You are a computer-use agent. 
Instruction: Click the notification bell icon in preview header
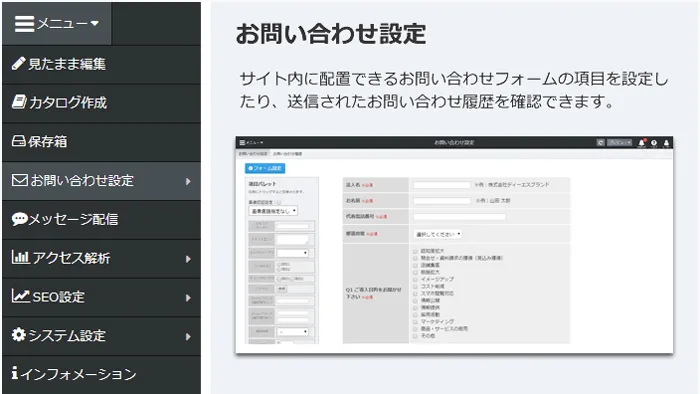point(642,143)
